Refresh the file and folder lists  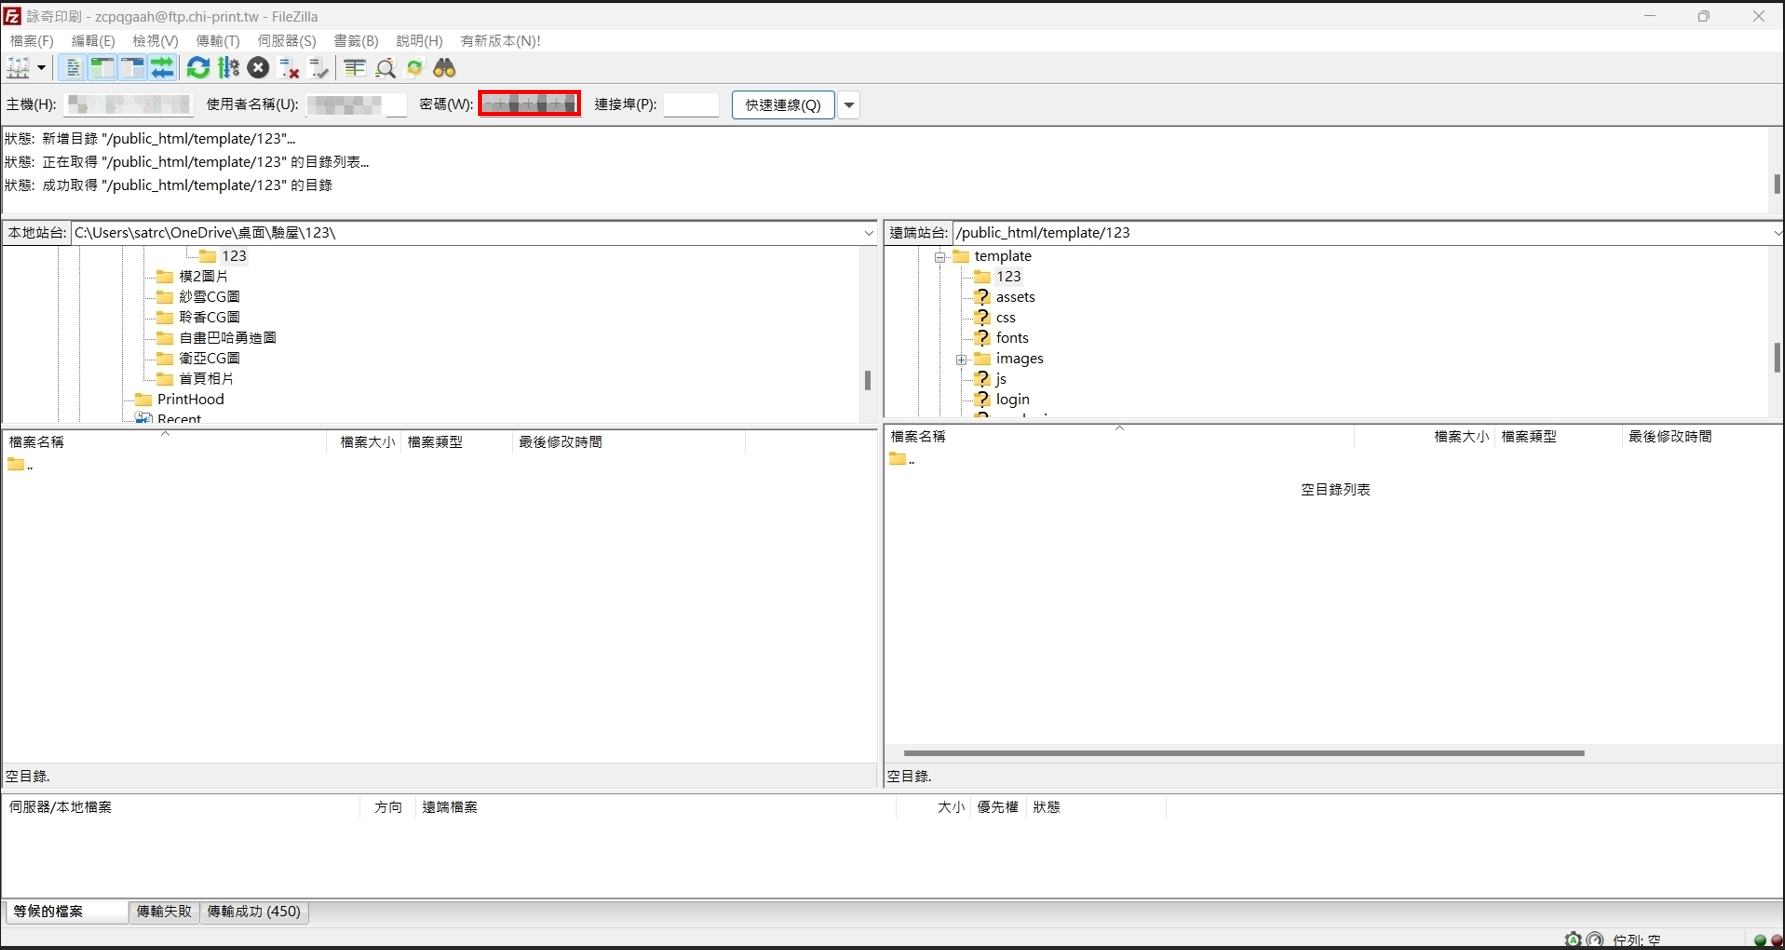pyautogui.click(x=198, y=68)
